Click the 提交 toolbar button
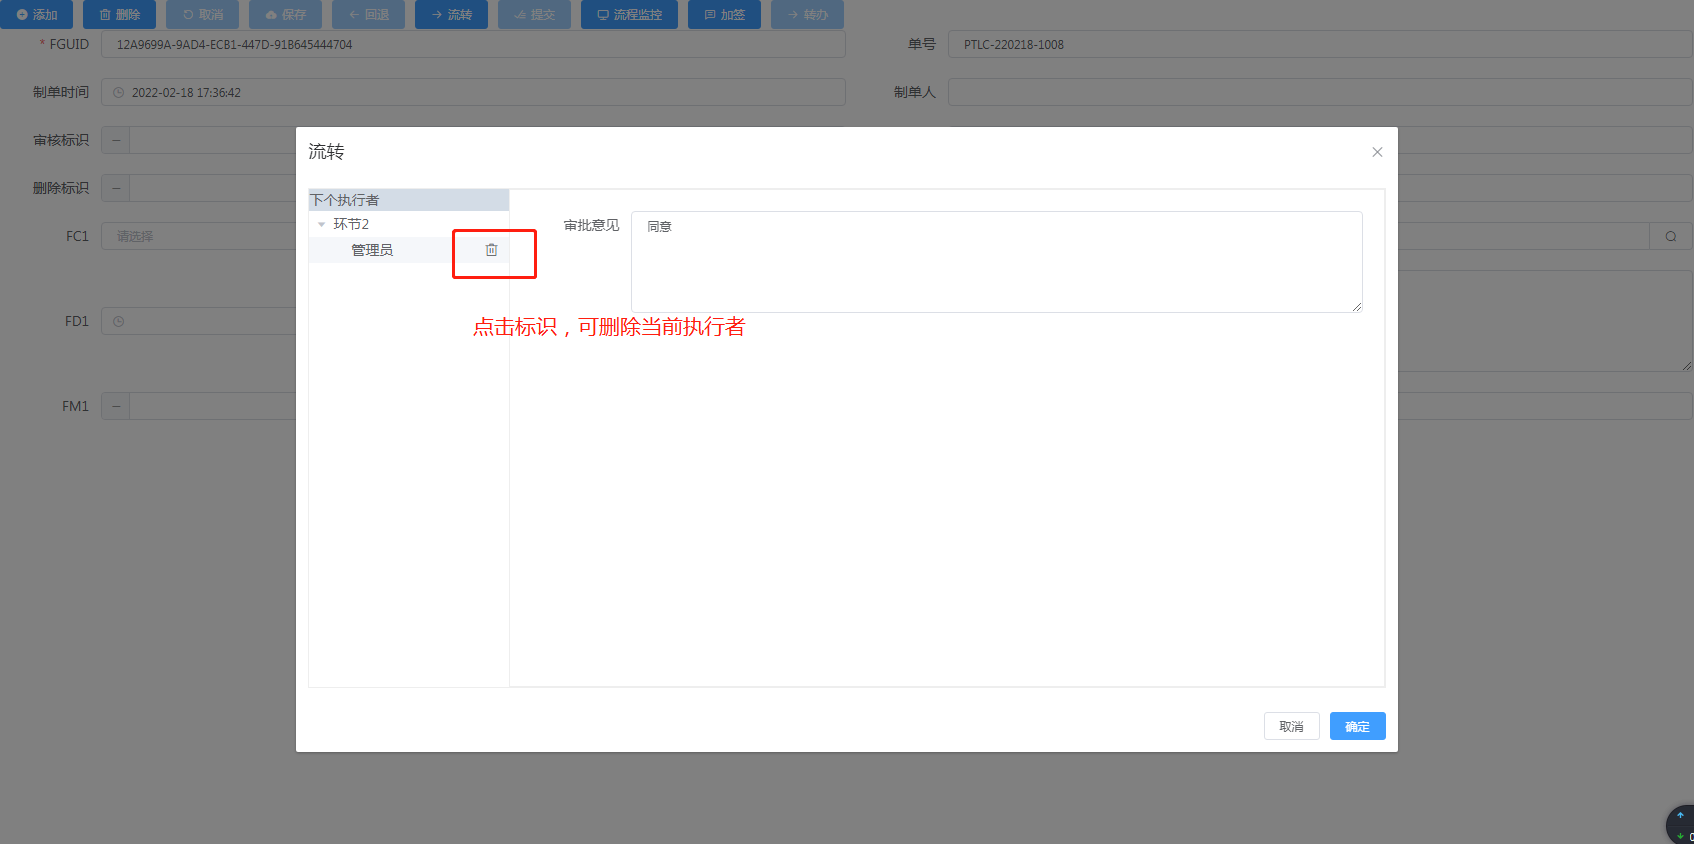Screen dimensions: 1694x844 pyautogui.click(x=534, y=15)
